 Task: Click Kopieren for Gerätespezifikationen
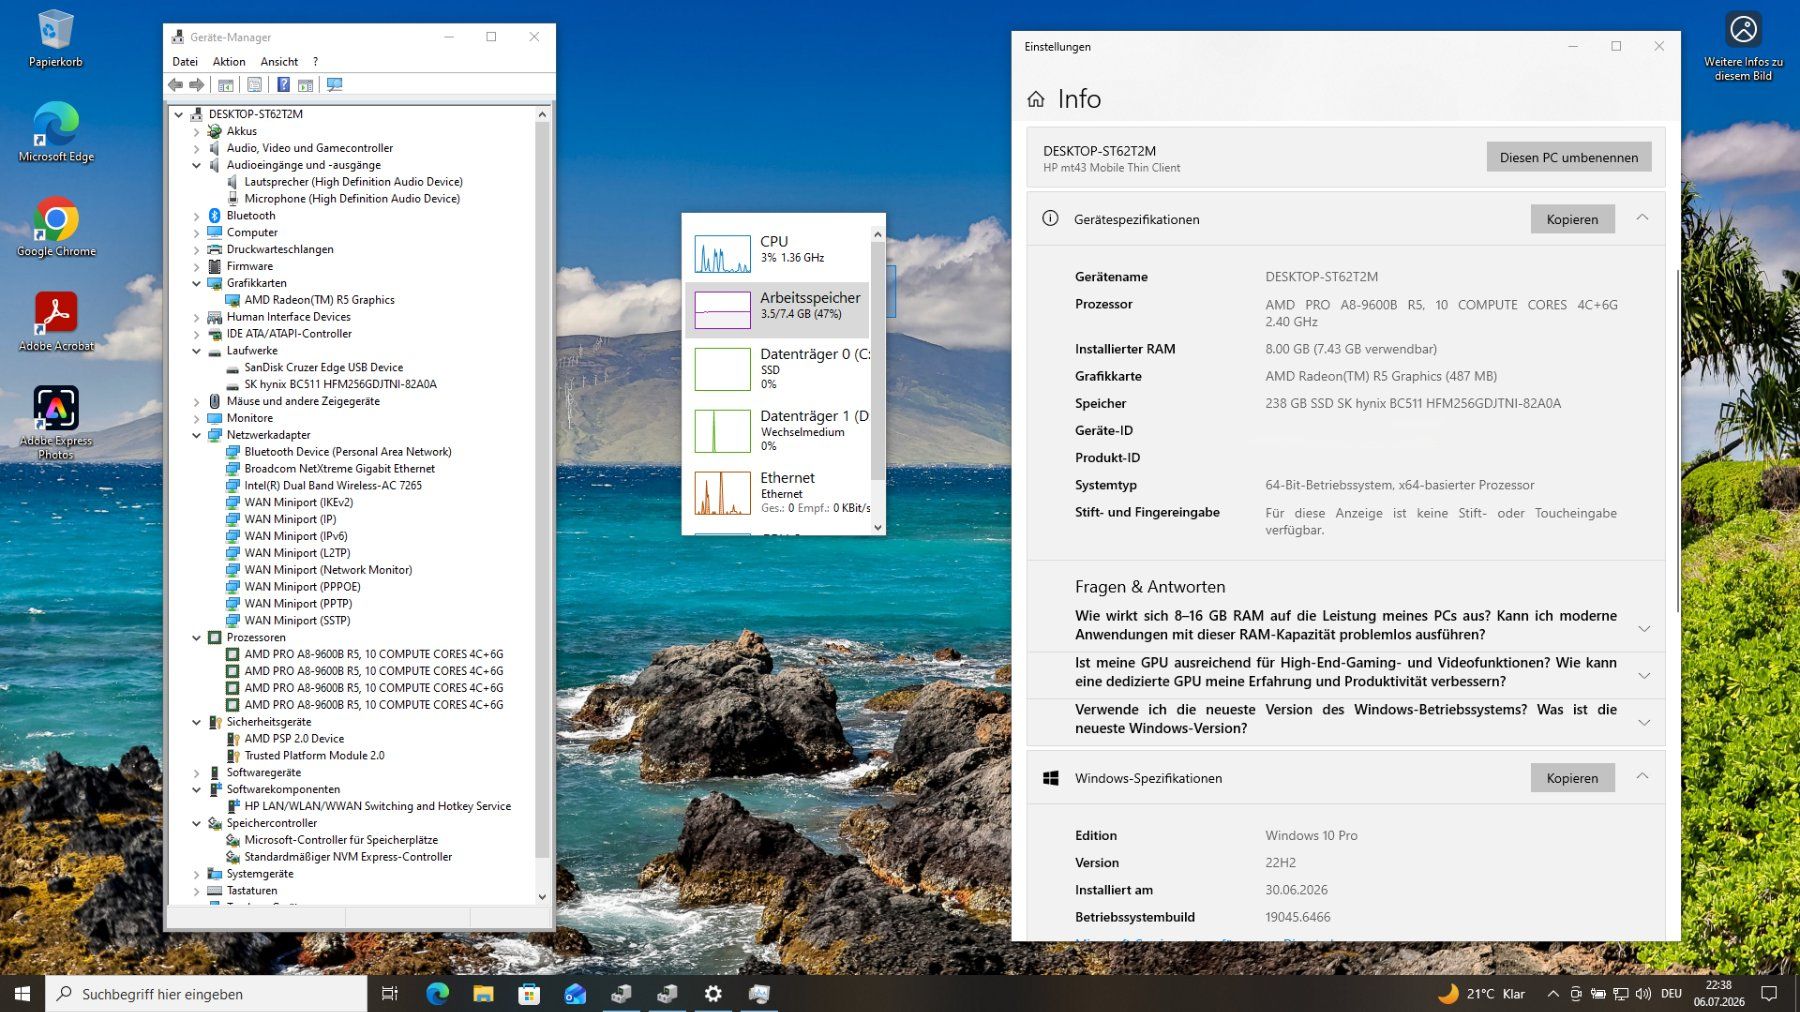pos(1572,219)
